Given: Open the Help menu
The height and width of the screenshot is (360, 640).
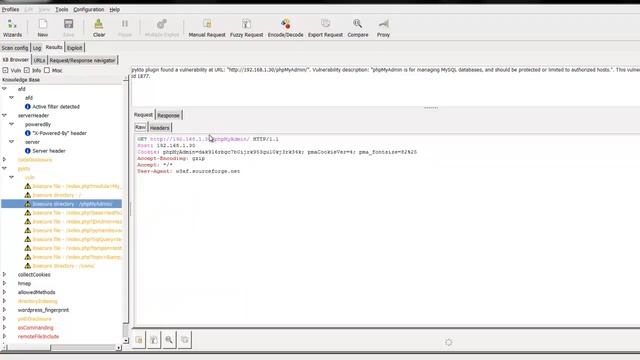Looking at the screenshot, I should tap(114, 9).
